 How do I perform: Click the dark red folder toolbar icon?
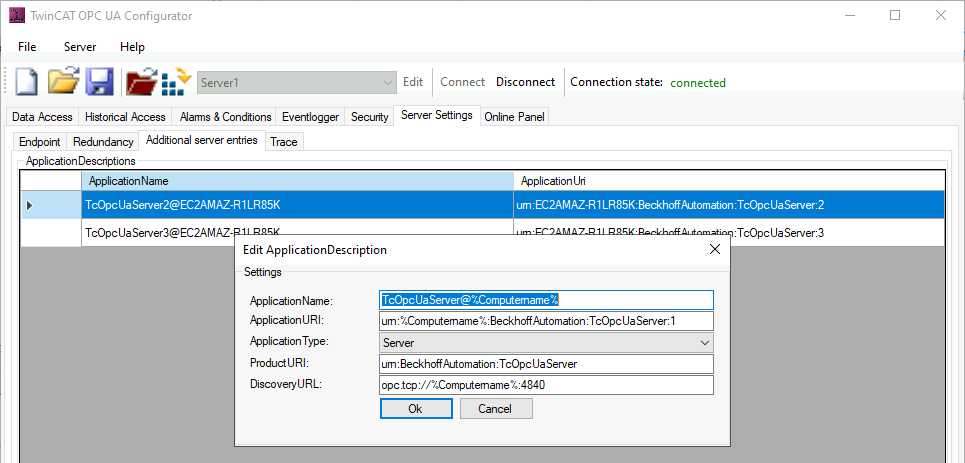coord(142,82)
